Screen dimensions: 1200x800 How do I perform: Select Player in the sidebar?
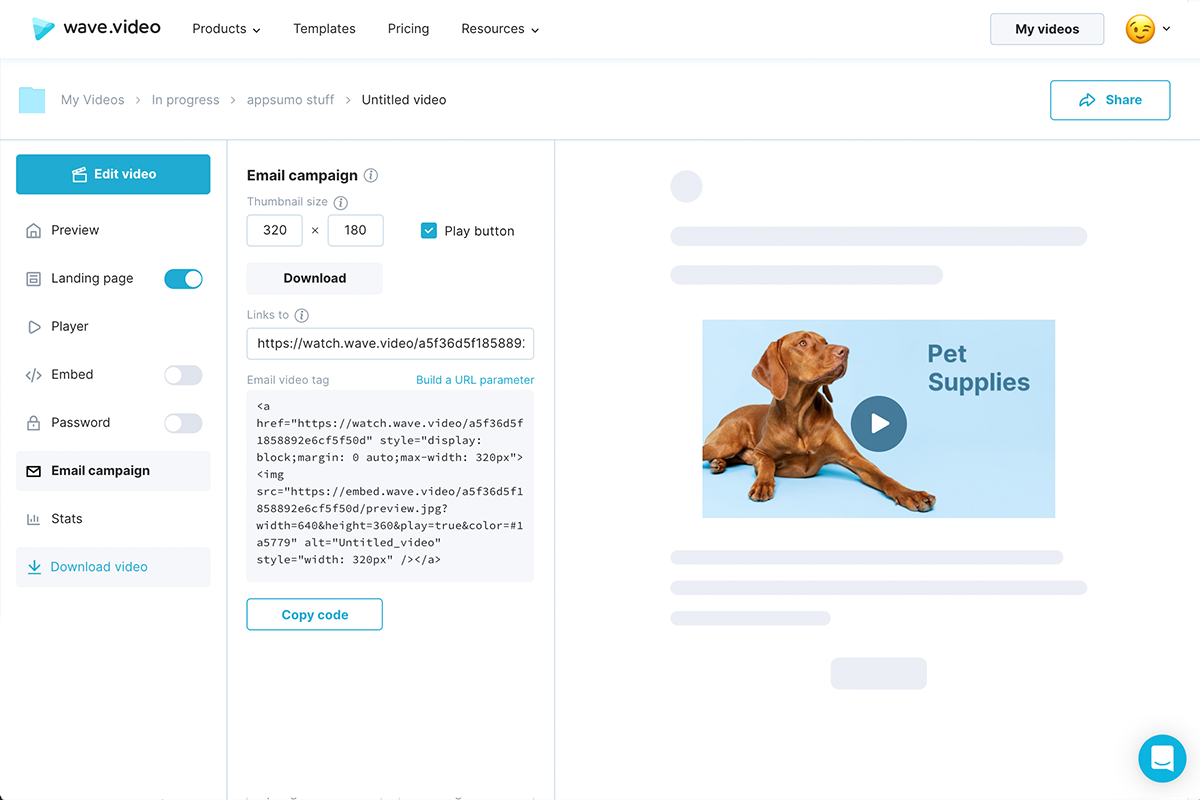(70, 327)
